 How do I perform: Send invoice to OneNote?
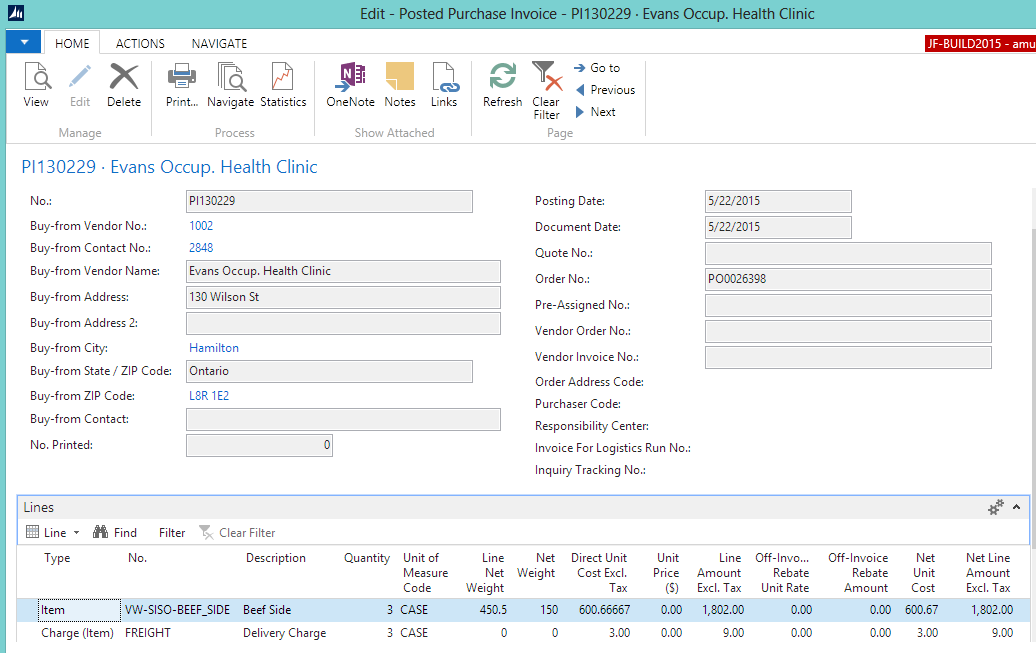[349, 85]
